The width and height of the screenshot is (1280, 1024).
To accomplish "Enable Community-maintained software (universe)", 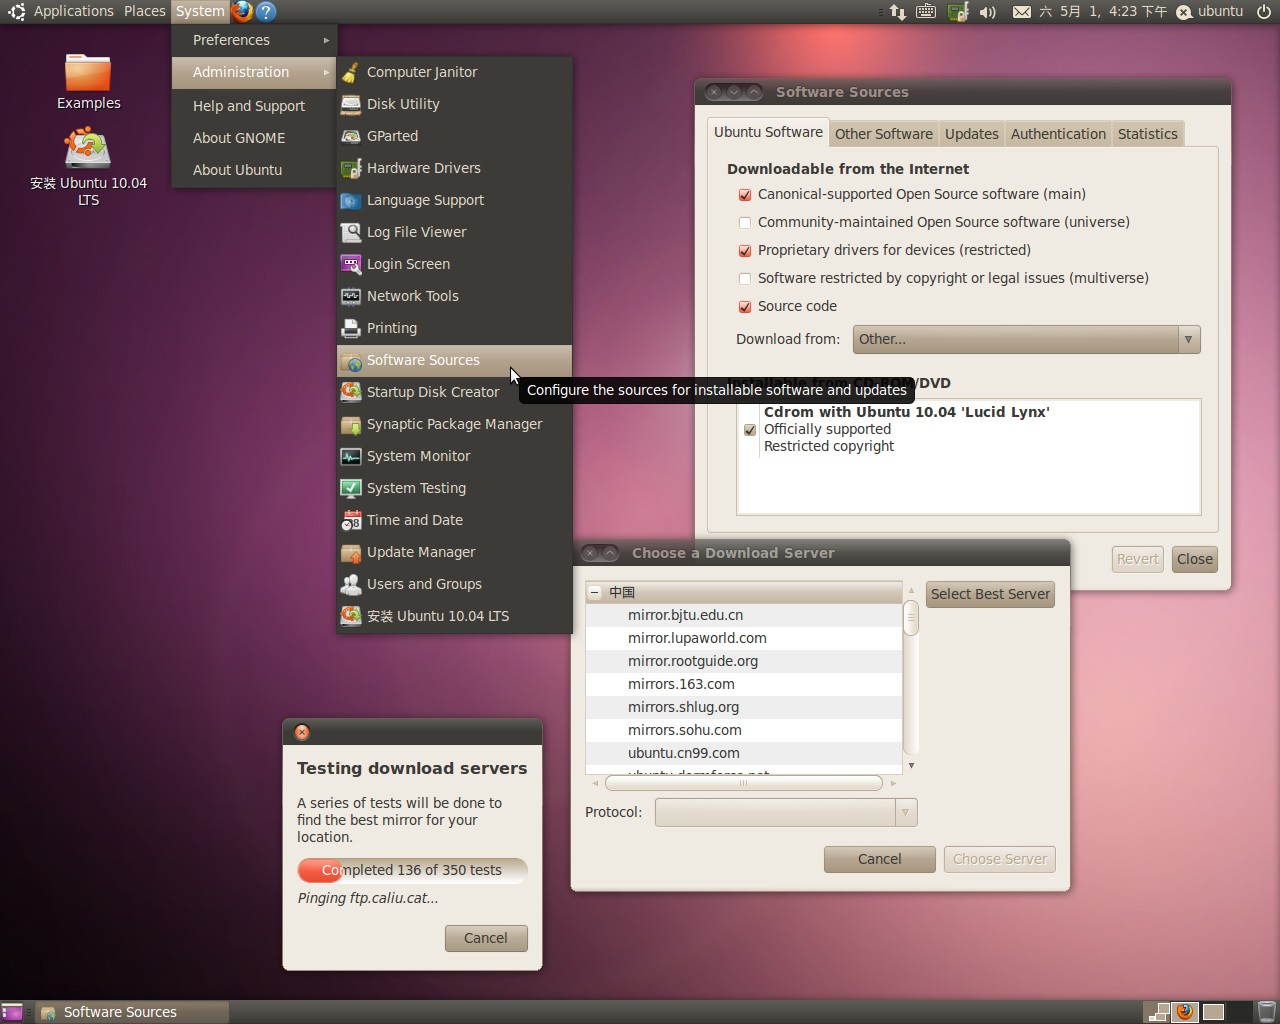I will coord(745,223).
